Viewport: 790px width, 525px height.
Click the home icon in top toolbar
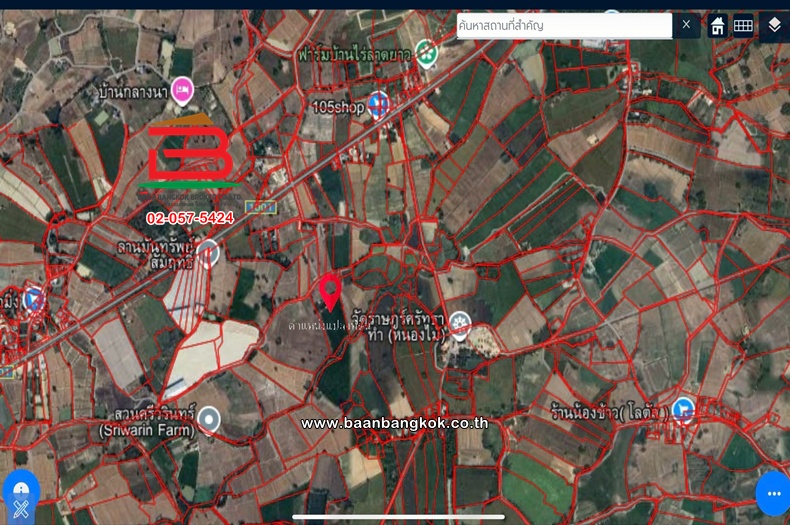tap(717, 26)
